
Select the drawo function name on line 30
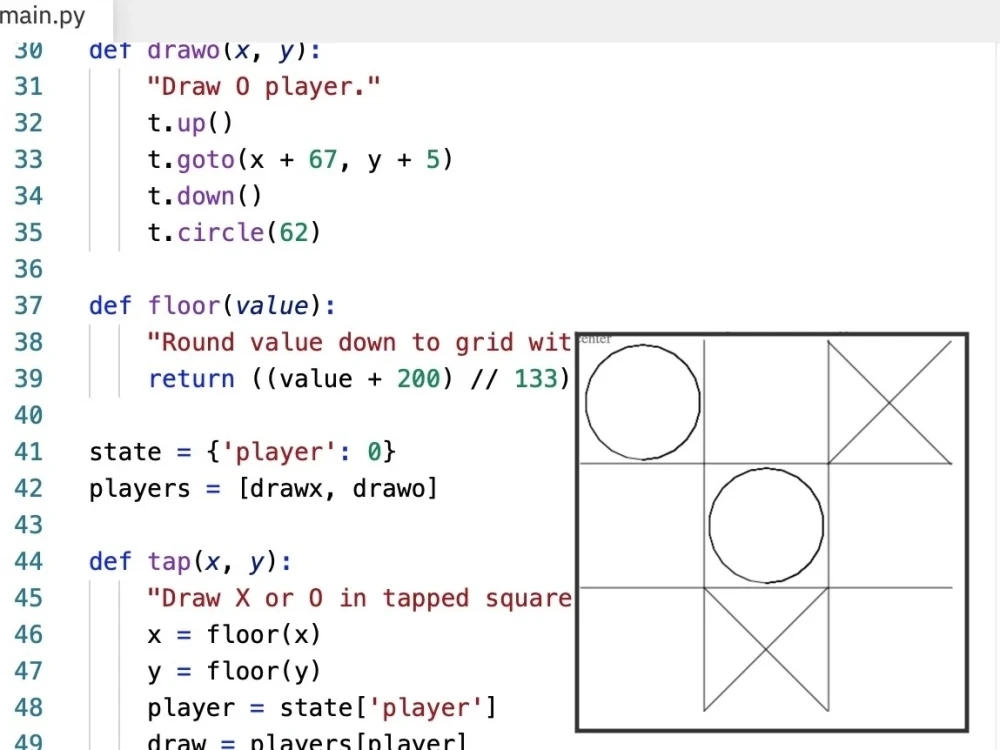click(x=183, y=50)
